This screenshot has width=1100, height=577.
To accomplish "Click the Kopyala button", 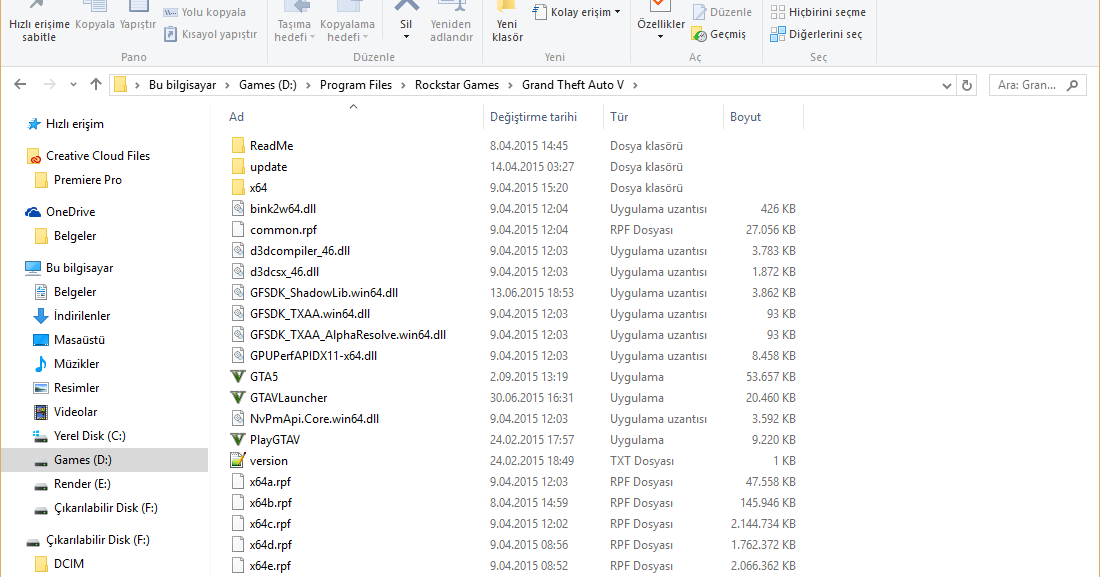I will [95, 17].
